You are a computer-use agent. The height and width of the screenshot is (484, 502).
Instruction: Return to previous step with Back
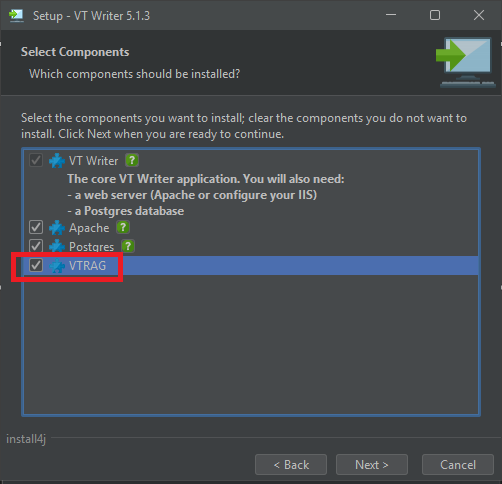(291, 464)
